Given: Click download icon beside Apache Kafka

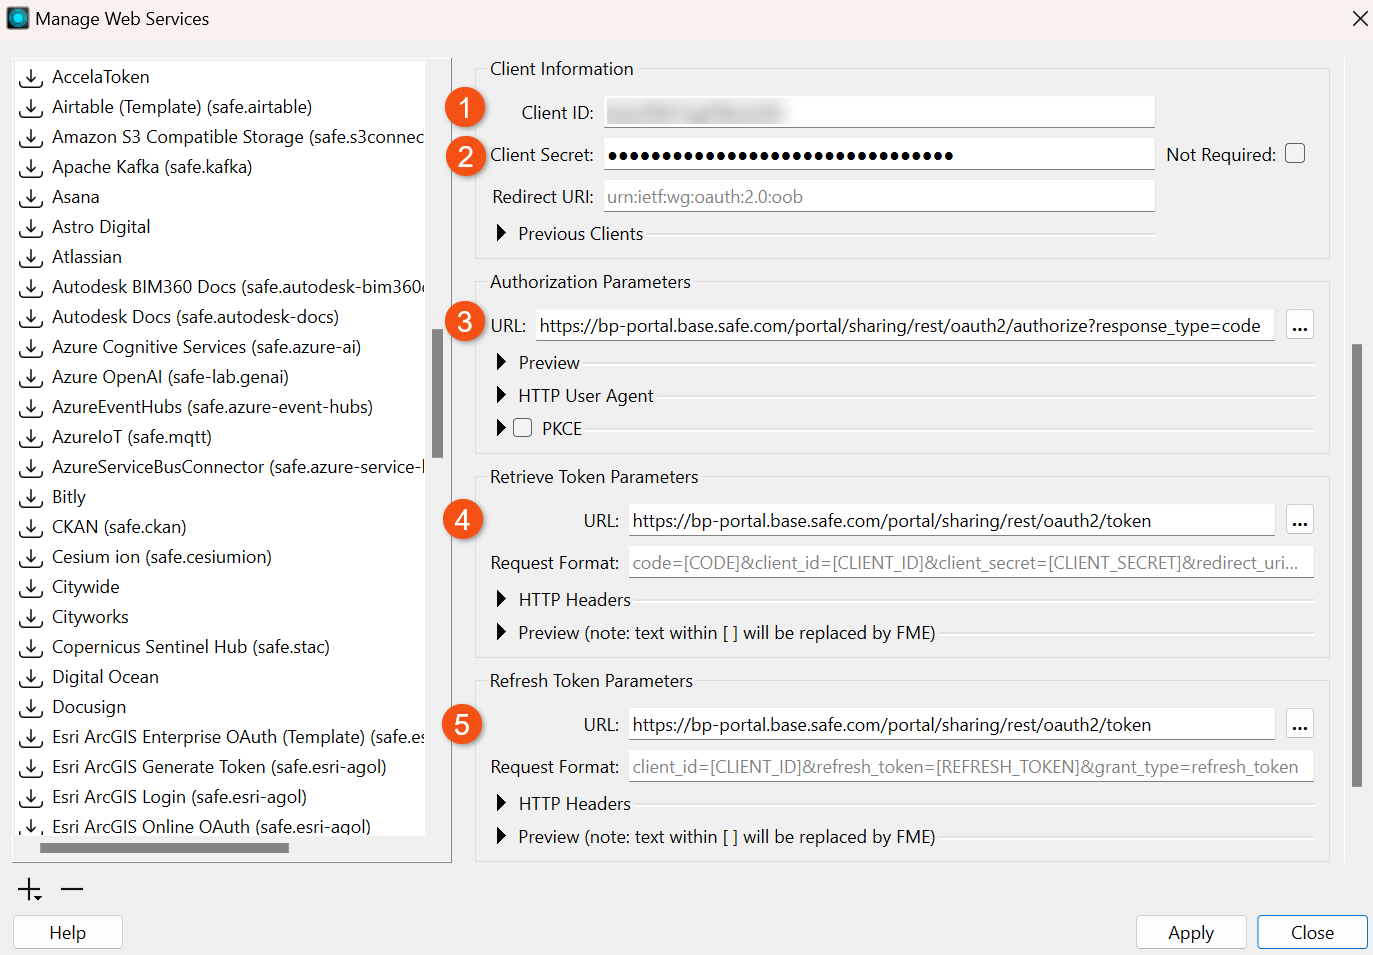Looking at the screenshot, I should [x=31, y=168].
